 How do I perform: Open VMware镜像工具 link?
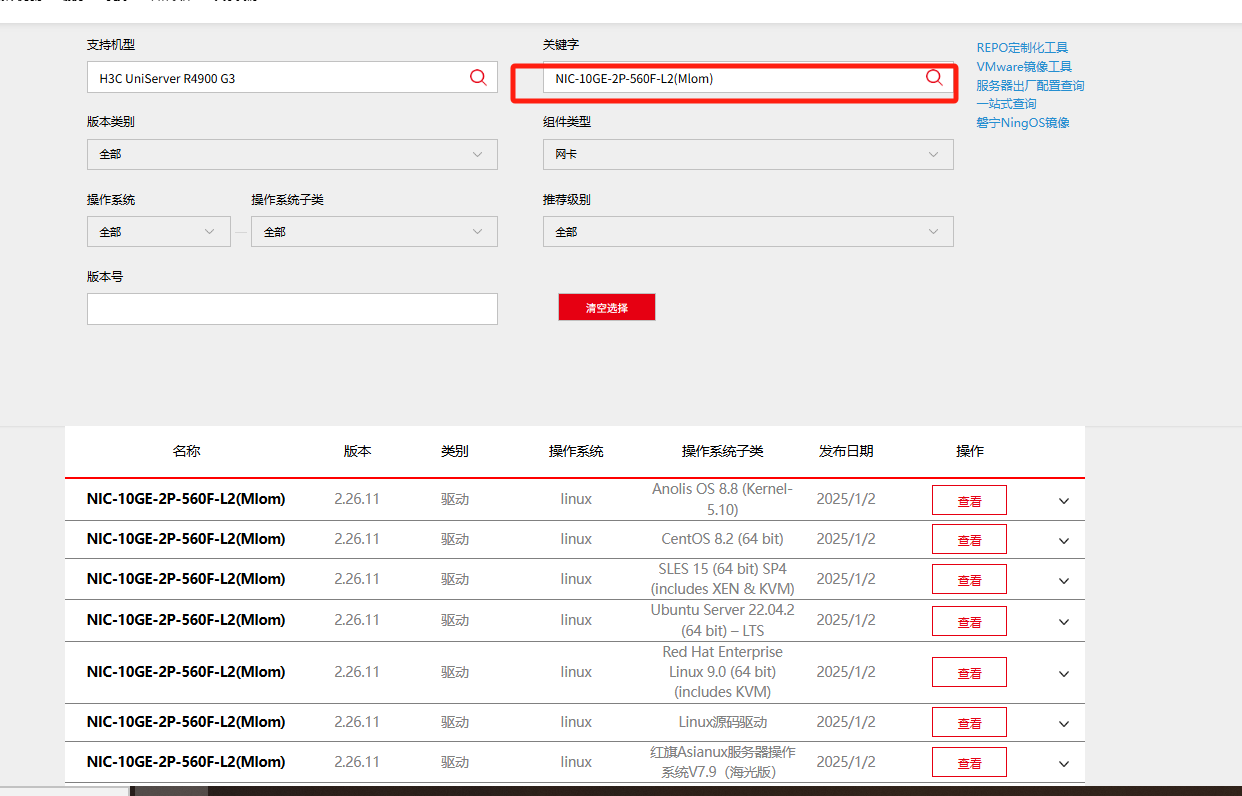pyautogui.click(x=1024, y=66)
